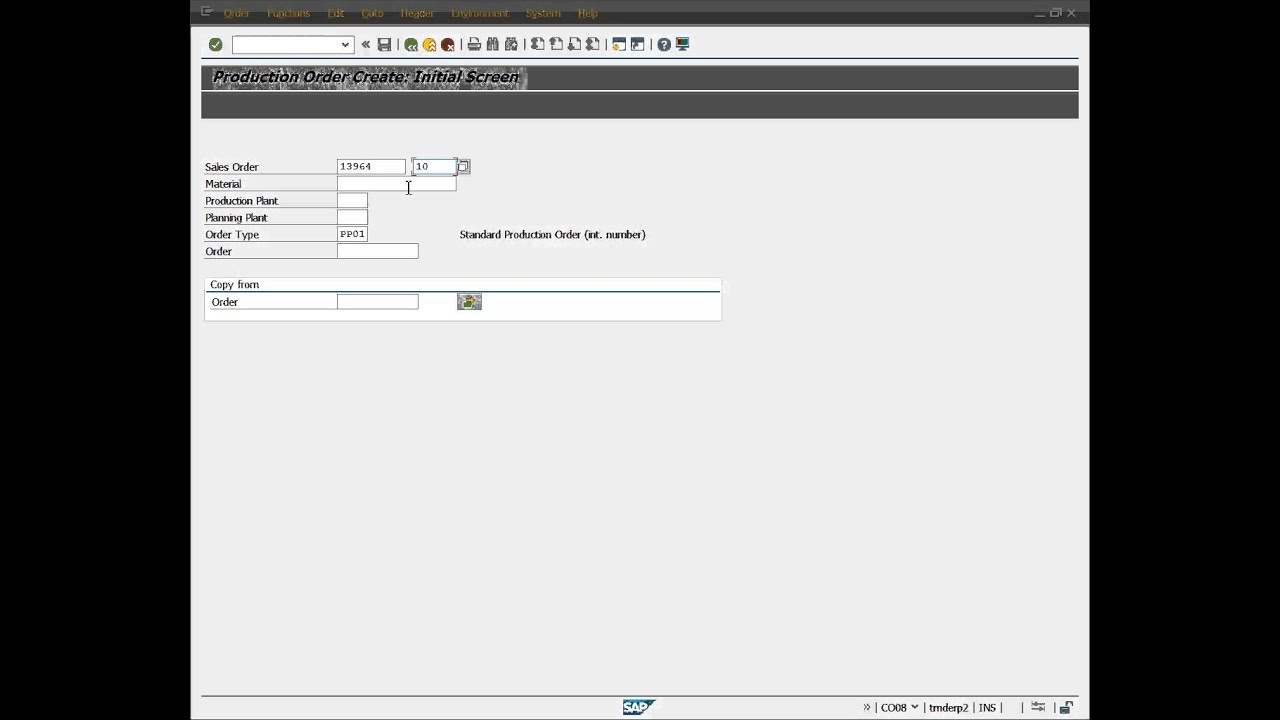Go to Last Page icon
Image resolution: width=1280 pixels, height=720 pixels.
pos(592,44)
